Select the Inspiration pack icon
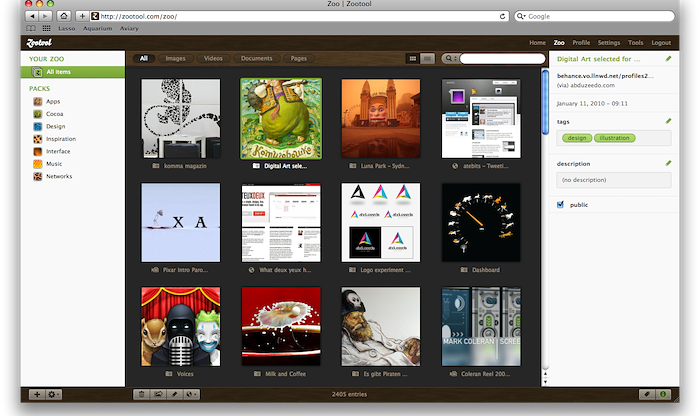Screen dimensions: 700x416 38,139
